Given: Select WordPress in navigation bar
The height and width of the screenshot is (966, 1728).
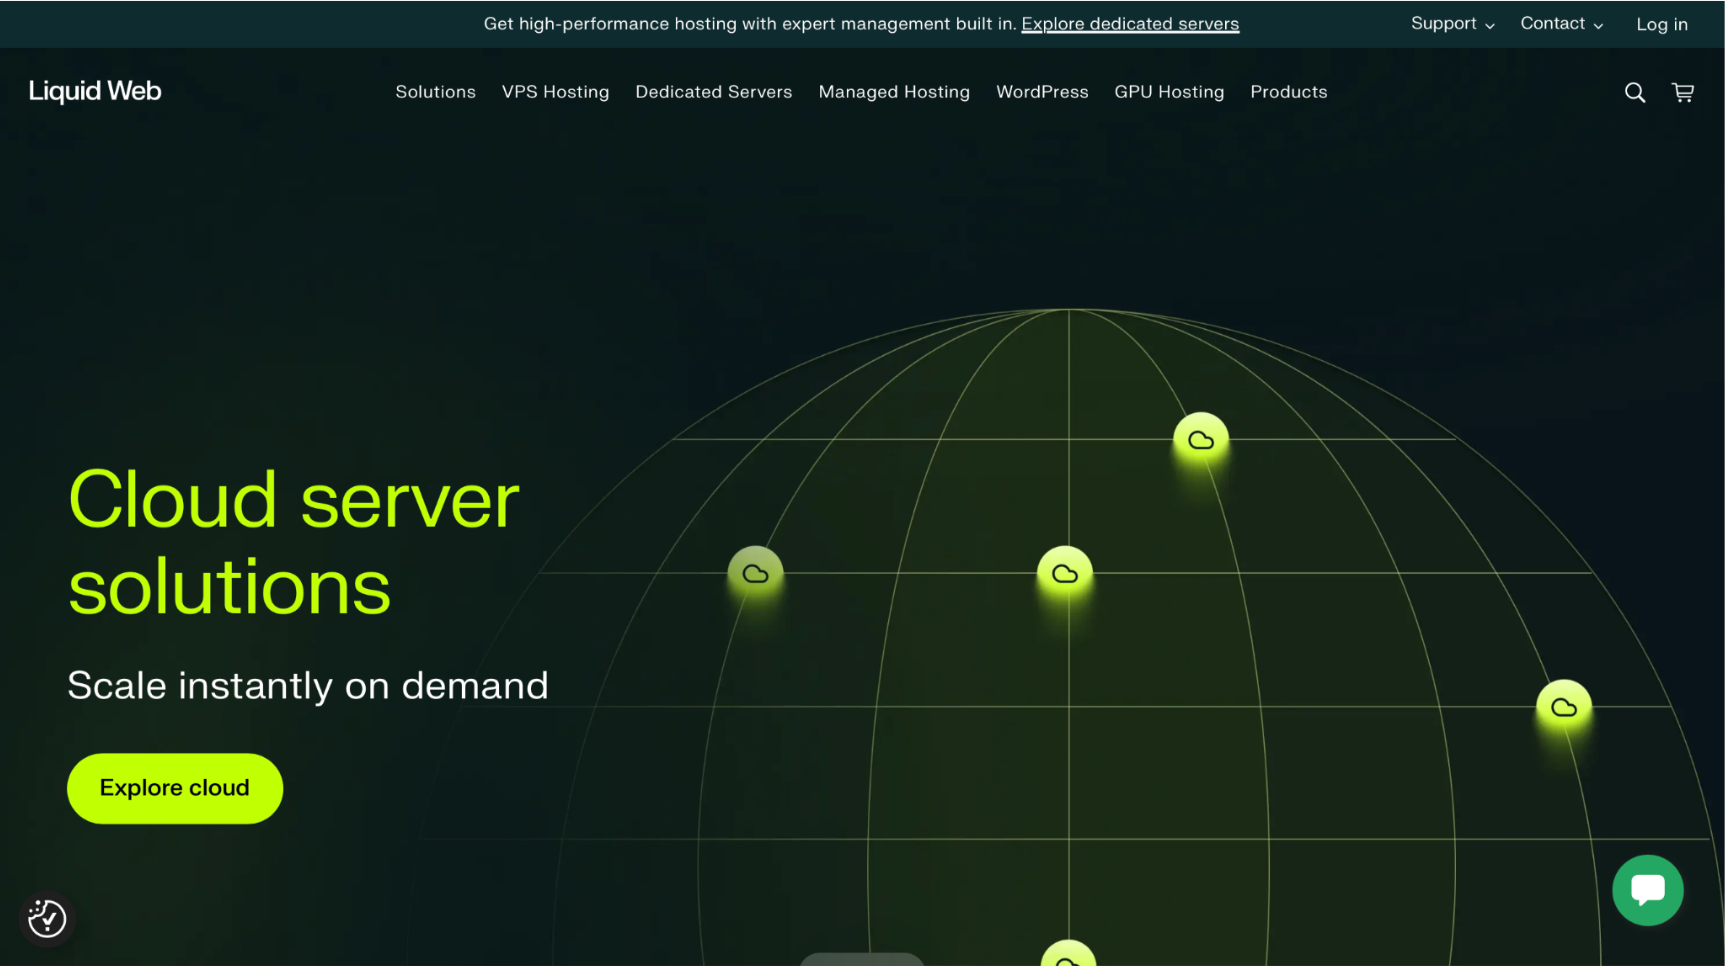Looking at the screenshot, I should click(1042, 92).
